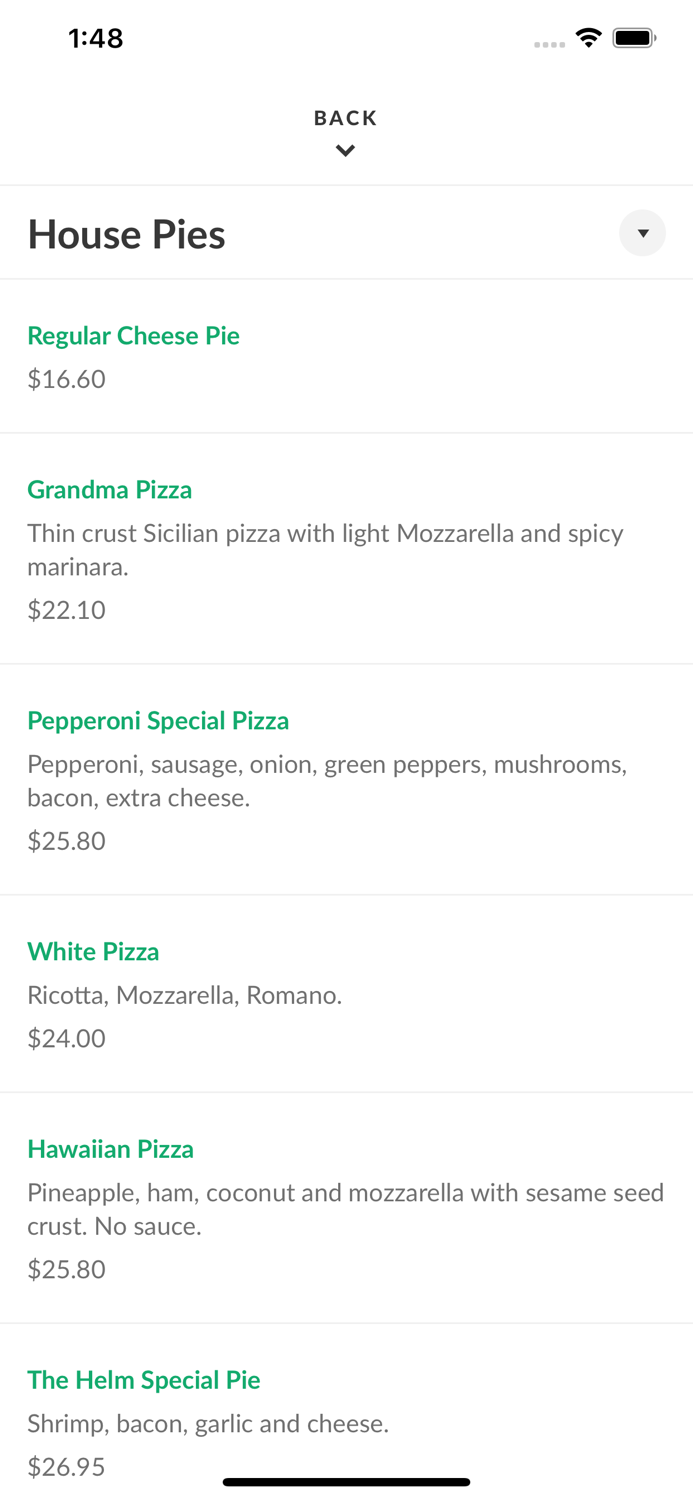Tap the House Pies section header
The width and height of the screenshot is (693, 1500).
127,234
